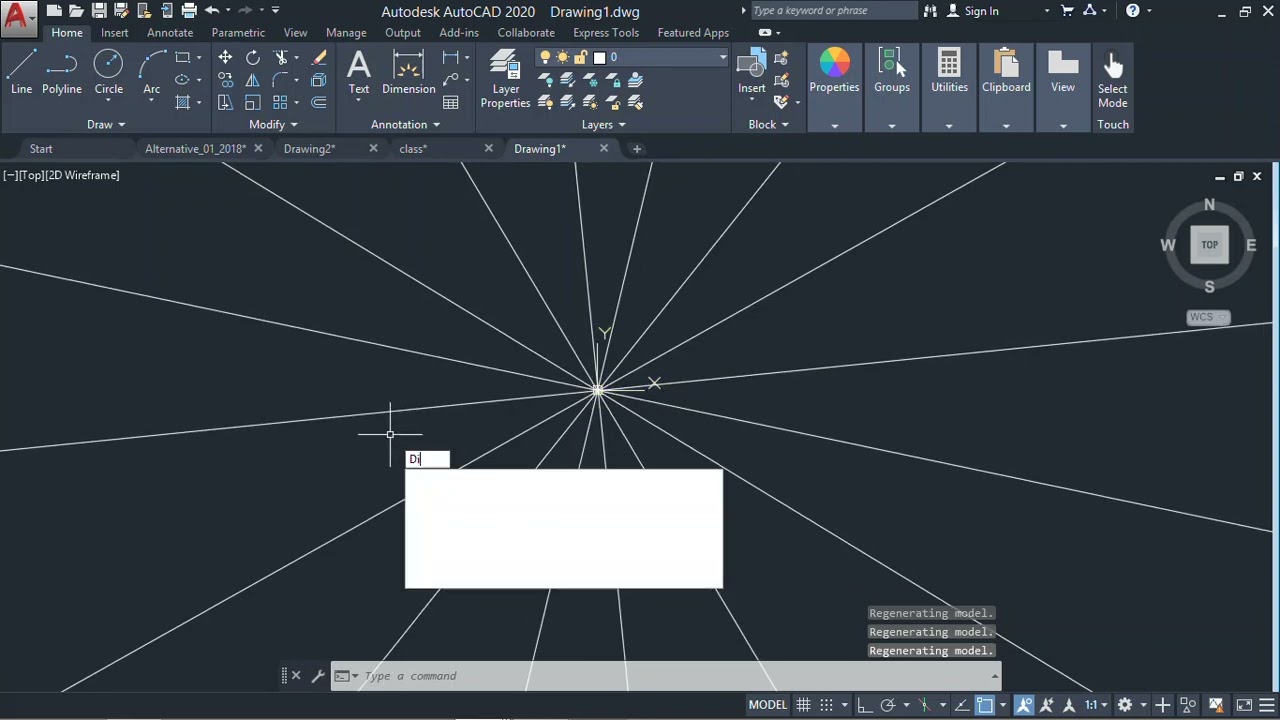1280x720 pixels.
Task: Activate the Copy tool in Modify panel
Action: 225,80
